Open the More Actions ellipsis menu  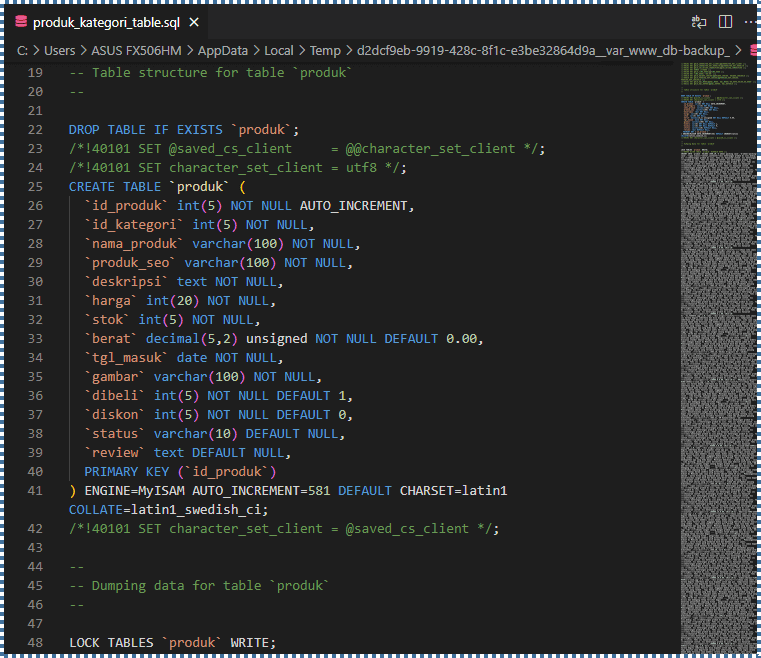749,21
